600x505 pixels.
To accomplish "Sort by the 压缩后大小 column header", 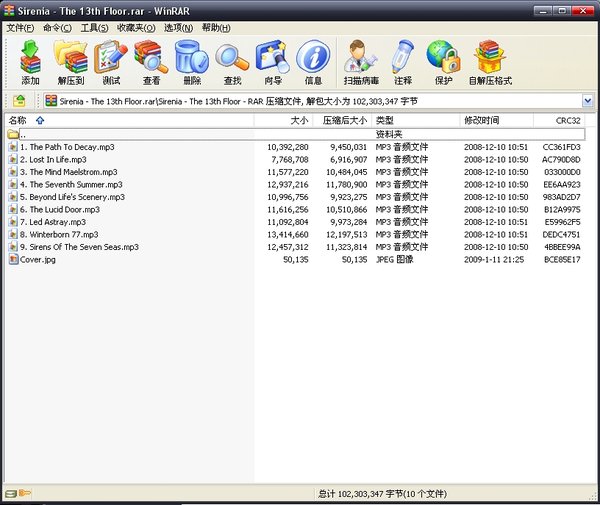I will click(342, 121).
